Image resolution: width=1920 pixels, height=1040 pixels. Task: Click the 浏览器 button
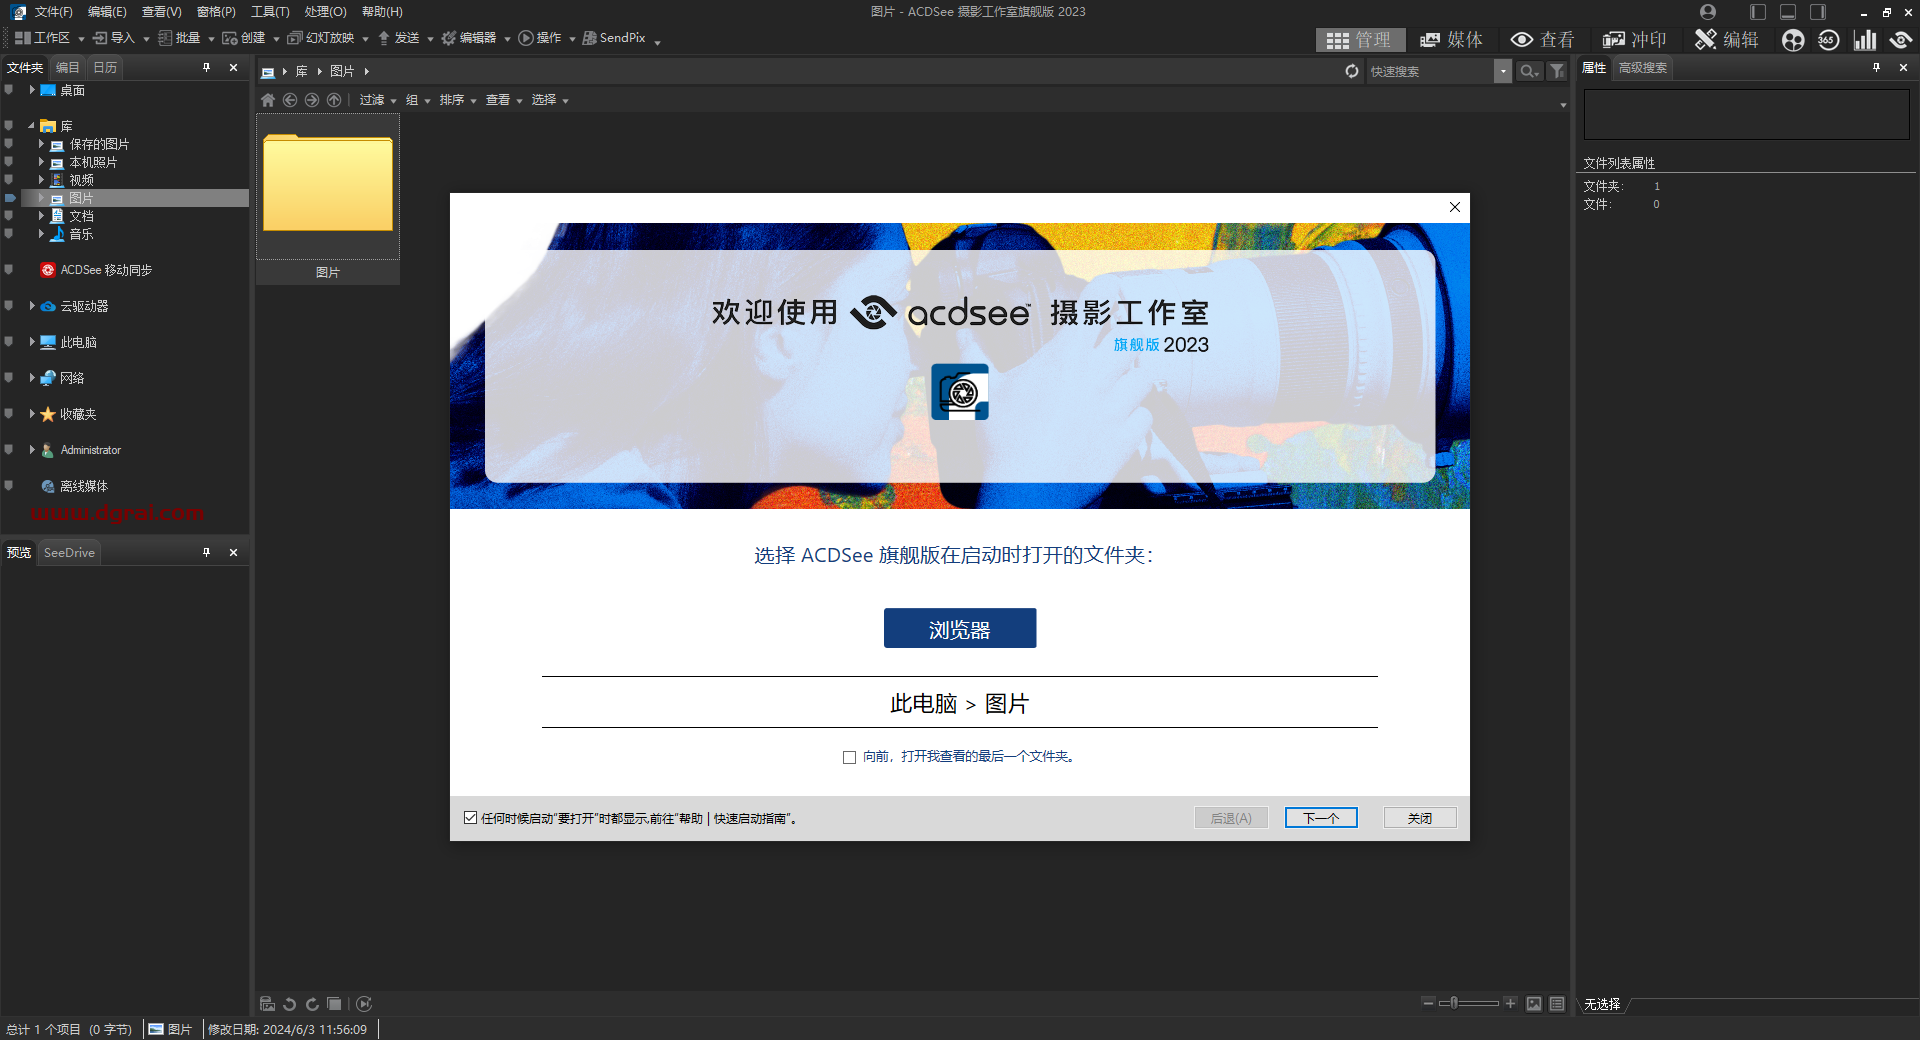pyautogui.click(x=959, y=628)
